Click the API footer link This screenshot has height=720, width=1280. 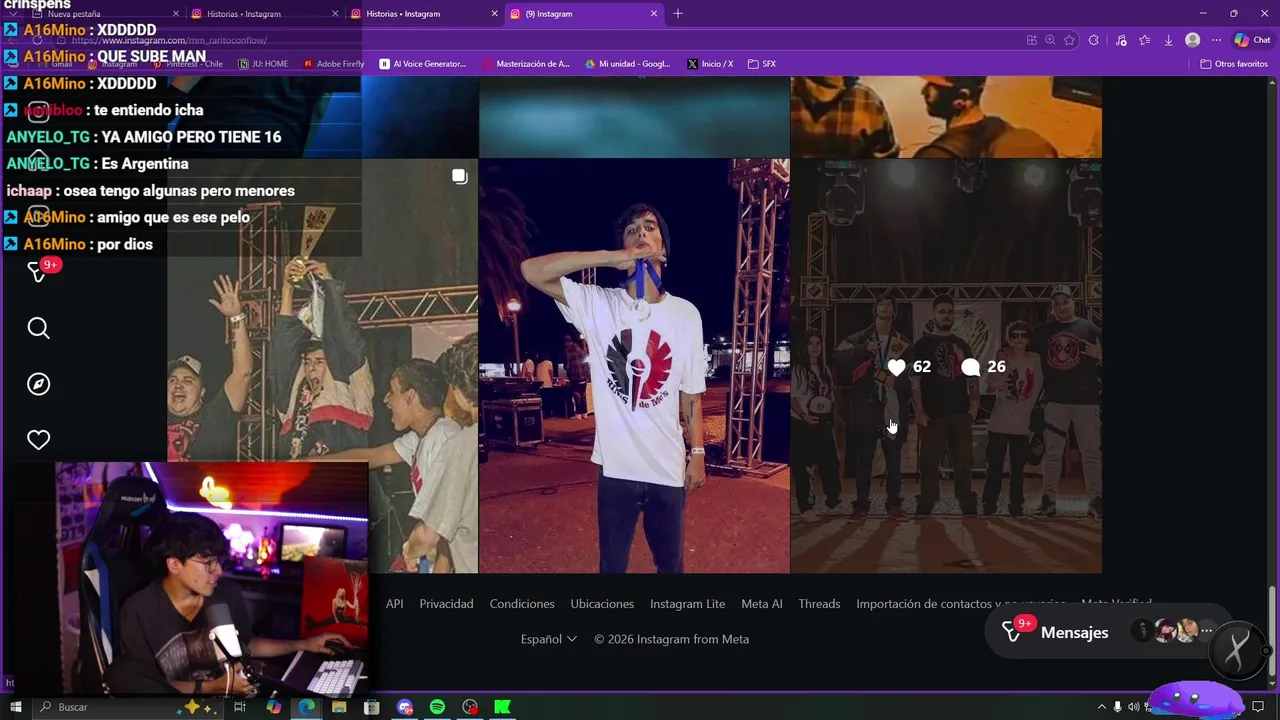[x=395, y=604]
